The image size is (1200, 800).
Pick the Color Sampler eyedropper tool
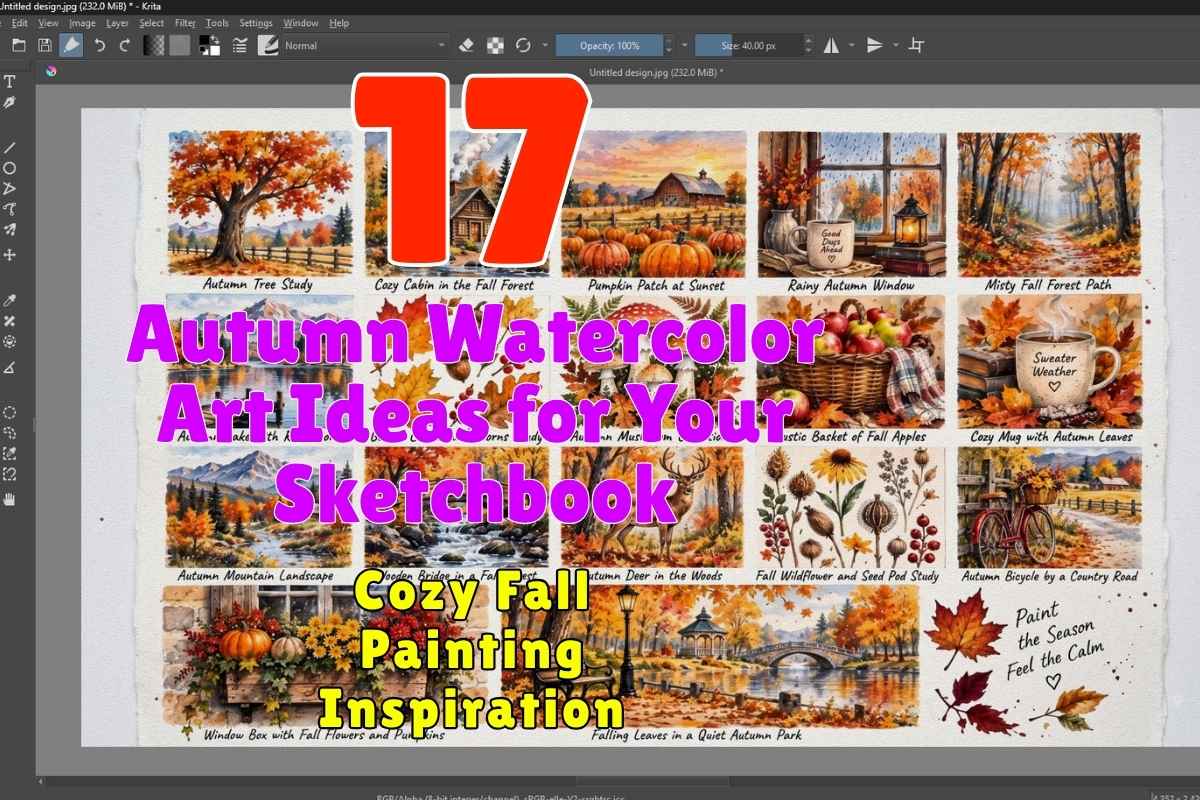click(10, 300)
